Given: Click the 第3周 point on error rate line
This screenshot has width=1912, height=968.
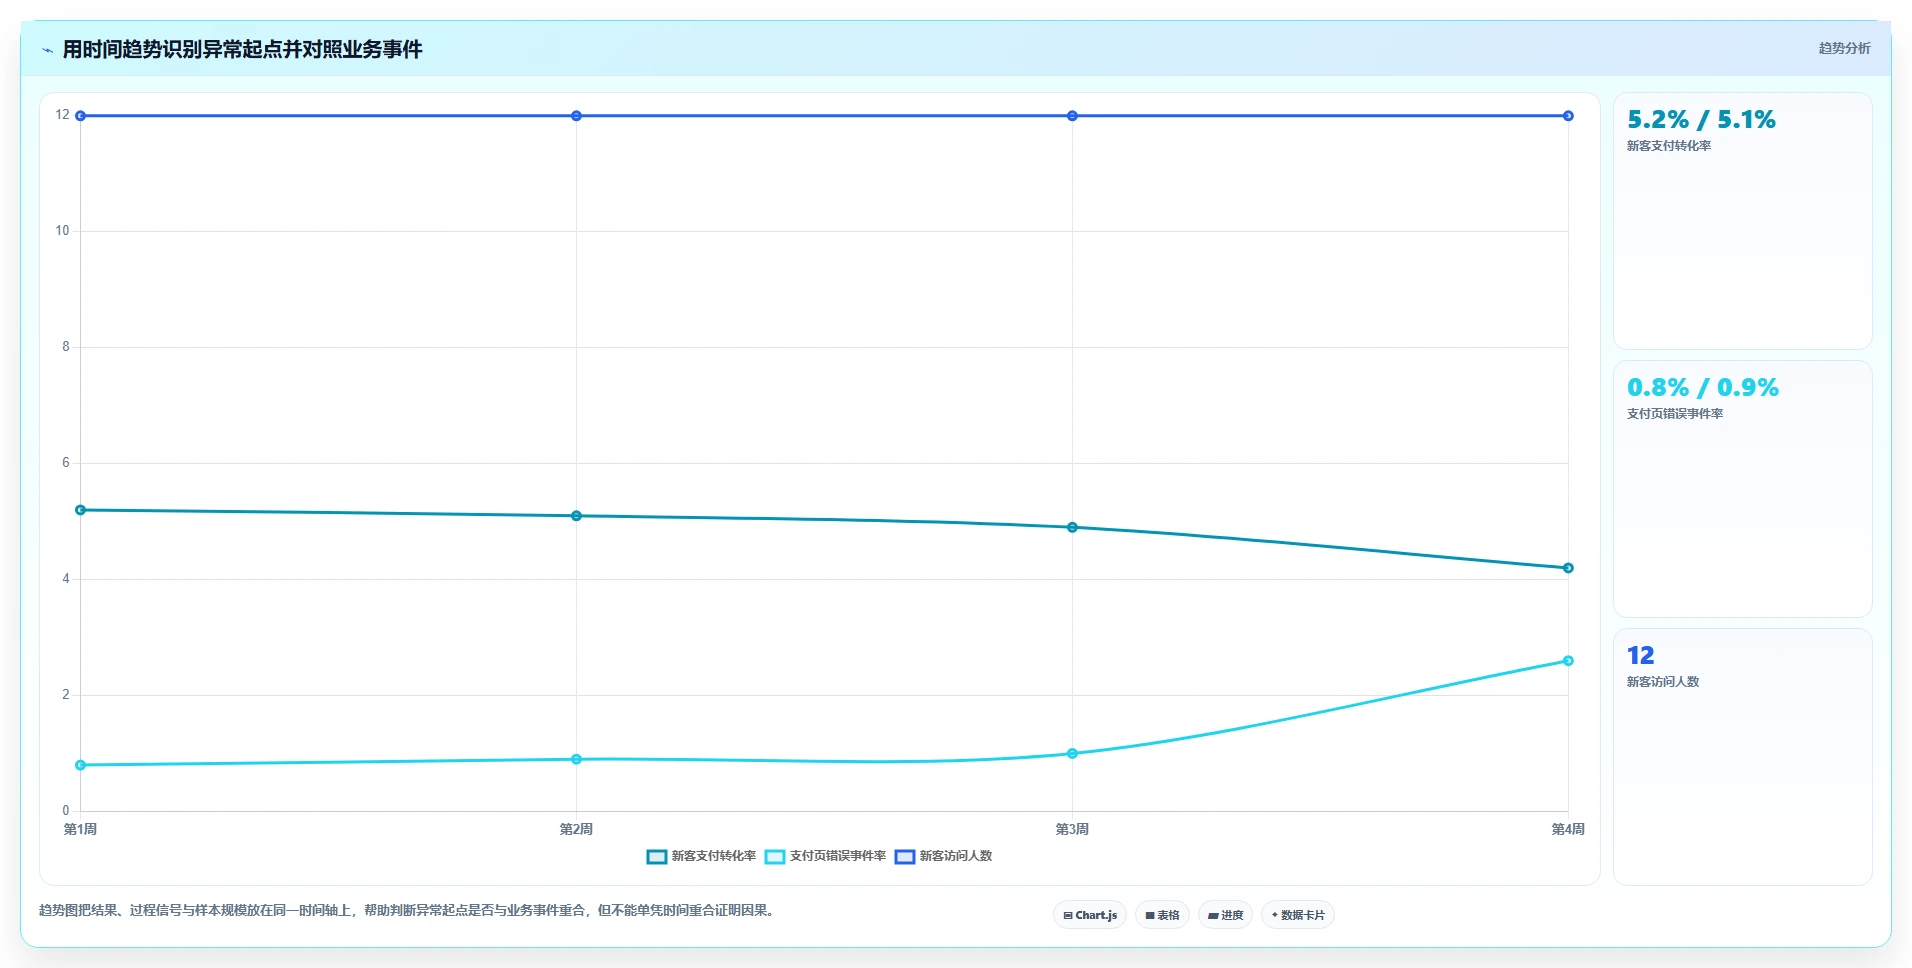Looking at the screenshot, I should click(1072, 754).
